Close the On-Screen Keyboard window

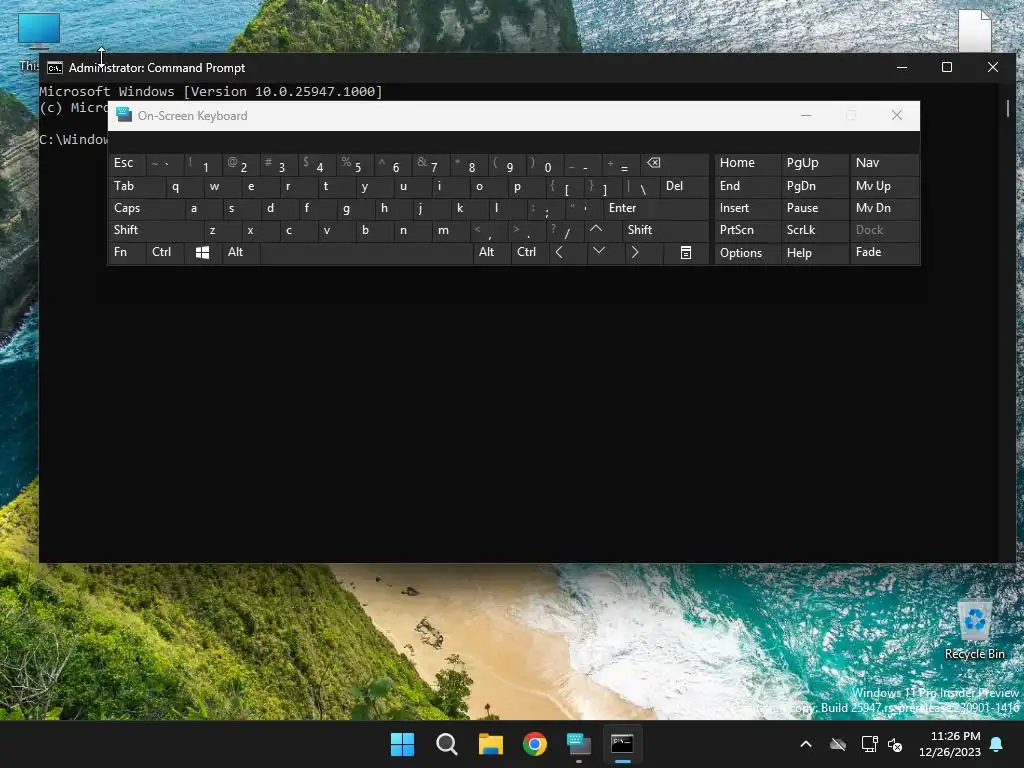[x=897, y=116]
